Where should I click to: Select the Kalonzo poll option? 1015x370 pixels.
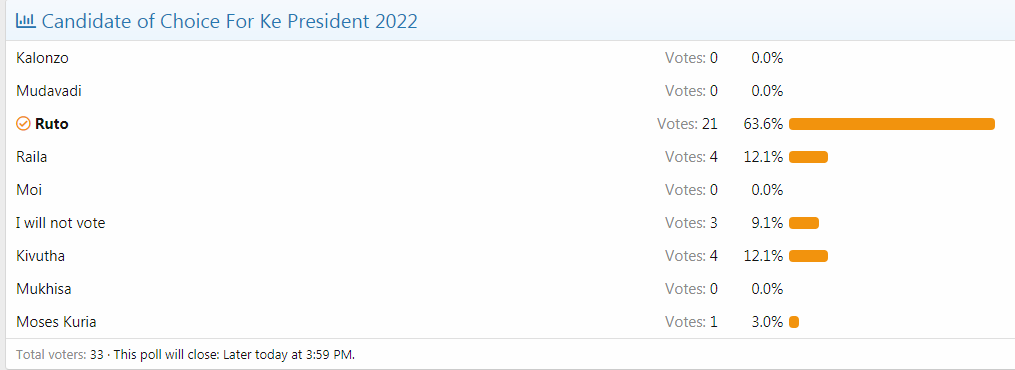coord(42,58)
